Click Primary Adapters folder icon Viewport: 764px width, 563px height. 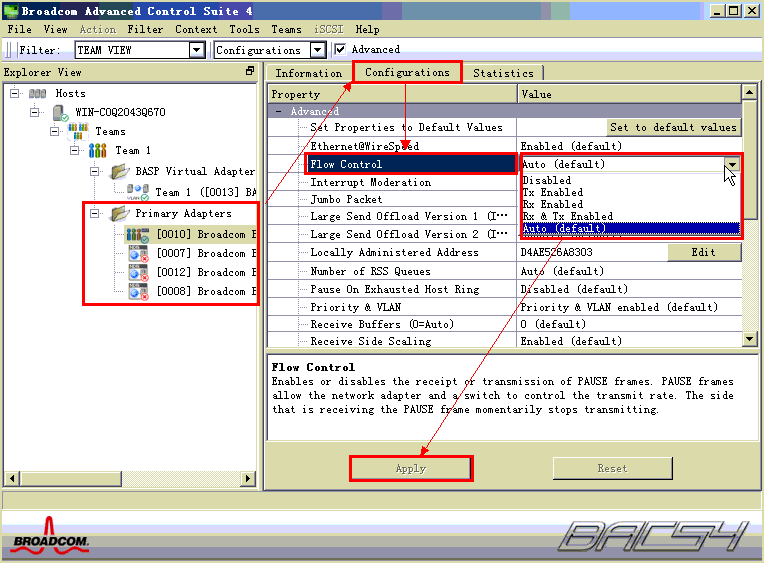(x=119, y=214)
